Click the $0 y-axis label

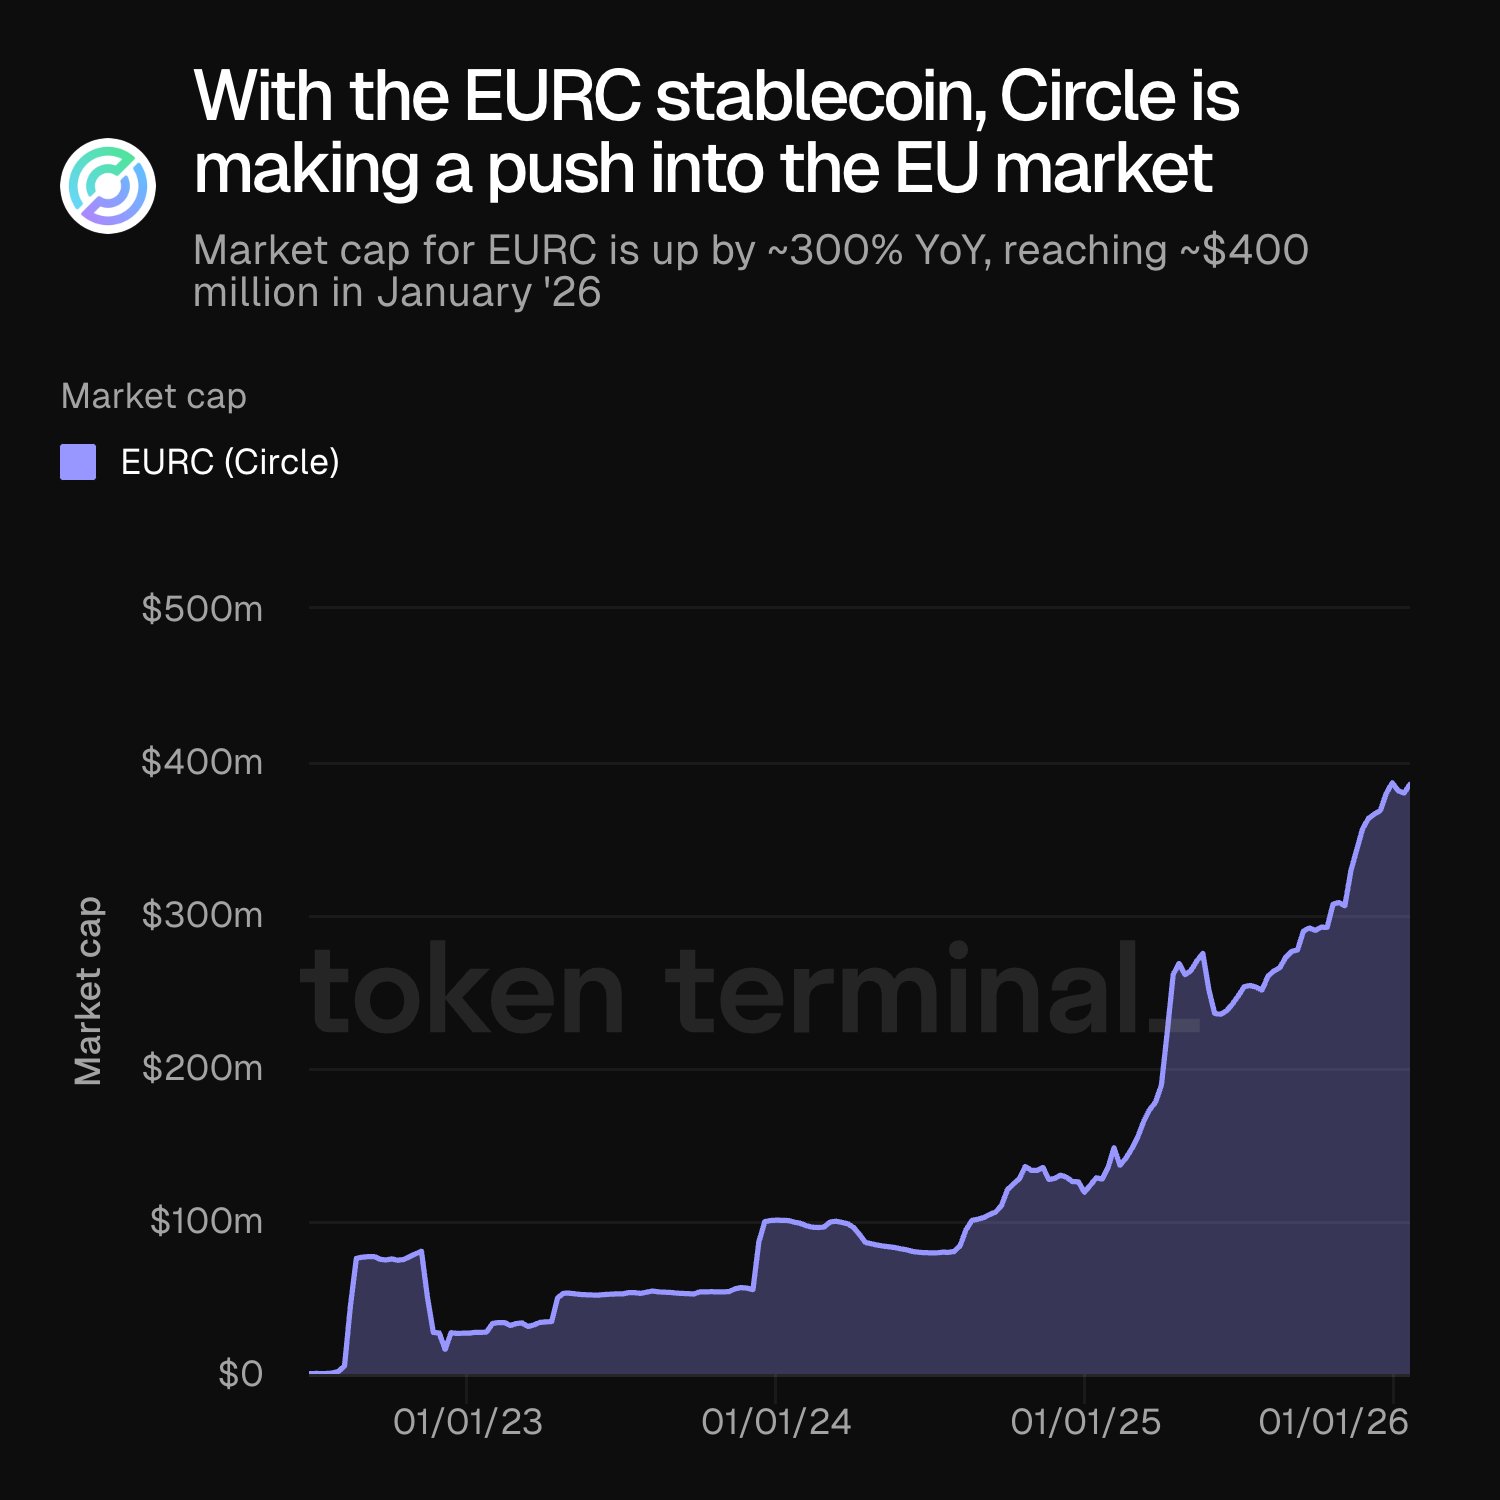[x=240, y=1374]
